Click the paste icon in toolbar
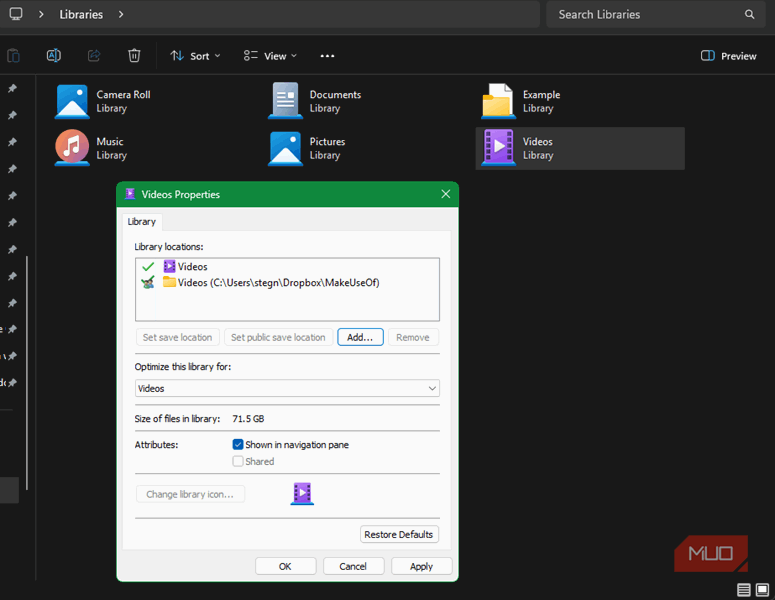775x600 pixels. point(13,56)
